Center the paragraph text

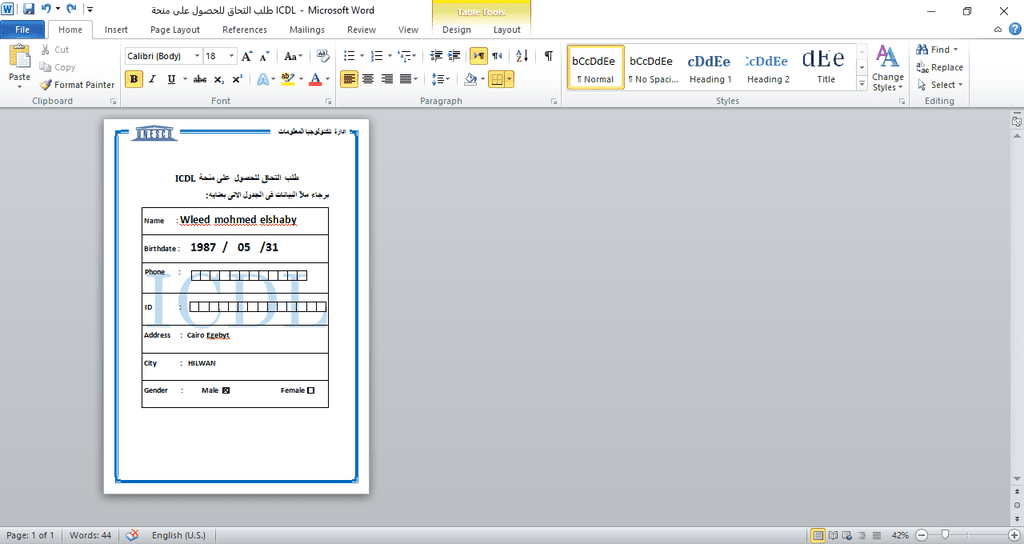(x=368, y=79)
